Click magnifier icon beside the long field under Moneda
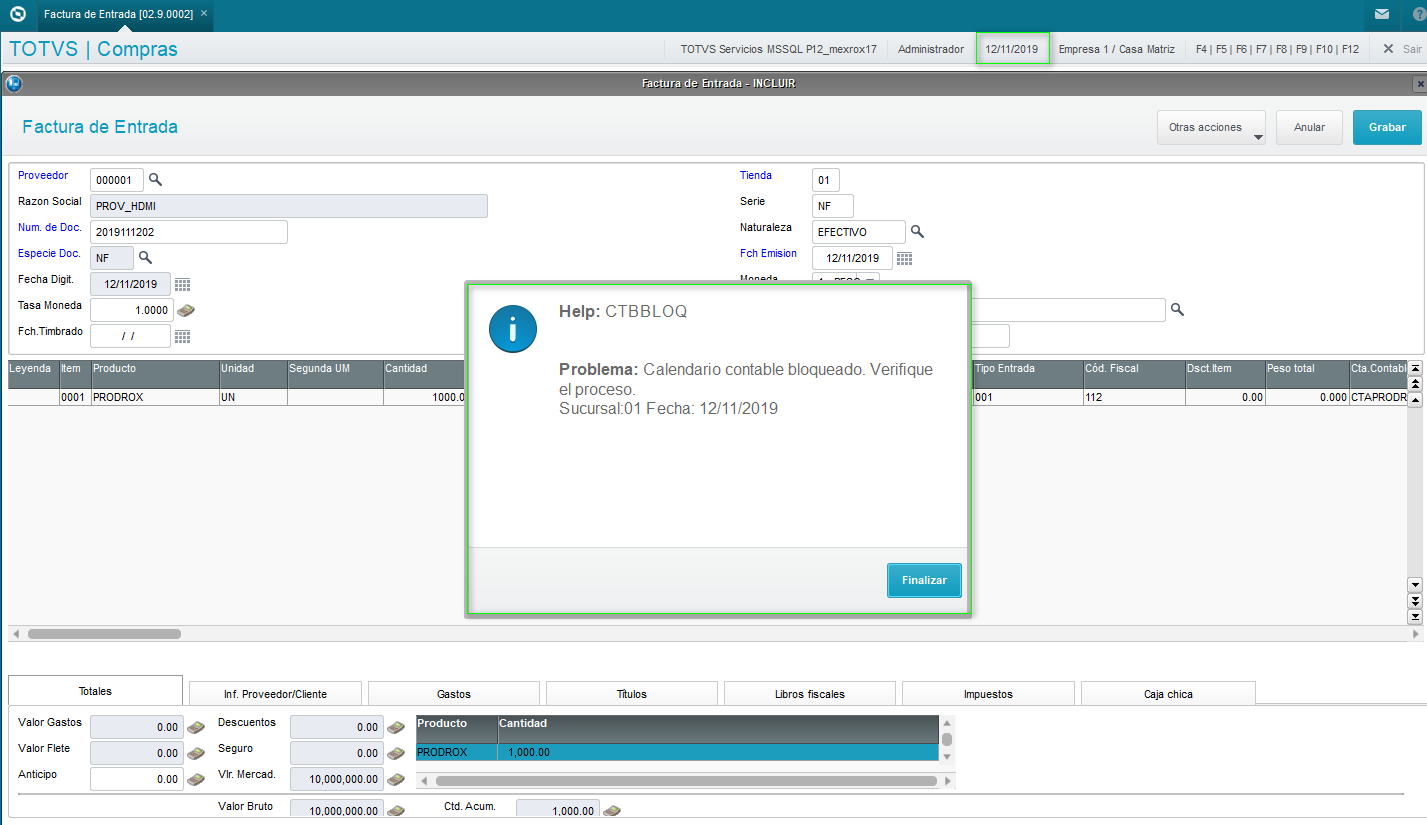This screenshot has width=1427, height=825. 1177,310
